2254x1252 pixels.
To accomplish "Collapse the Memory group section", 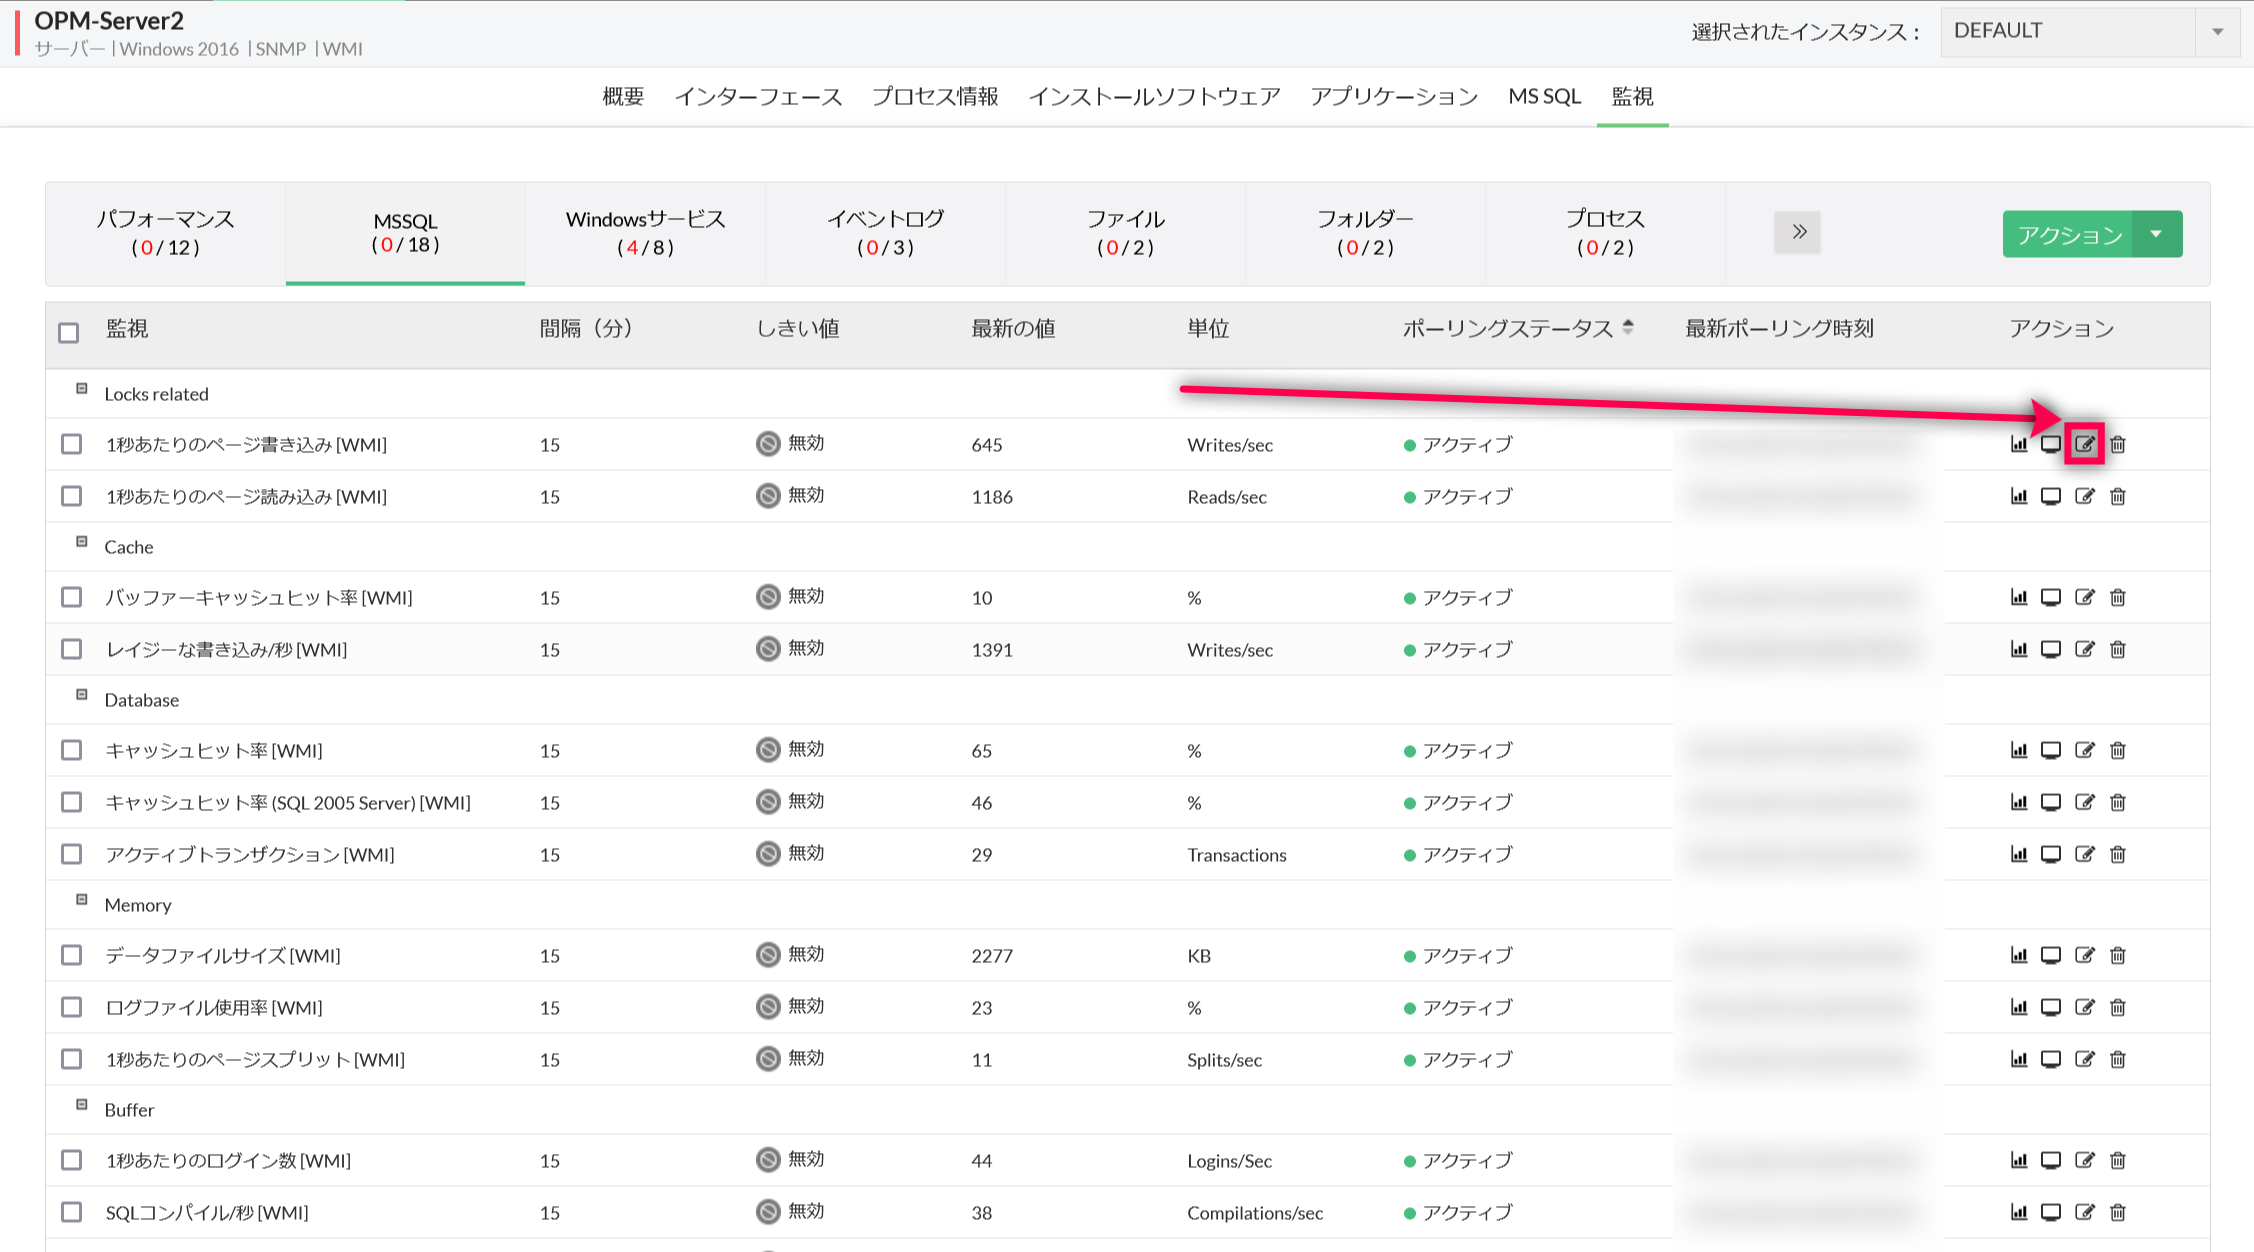I will coord(82,900).
